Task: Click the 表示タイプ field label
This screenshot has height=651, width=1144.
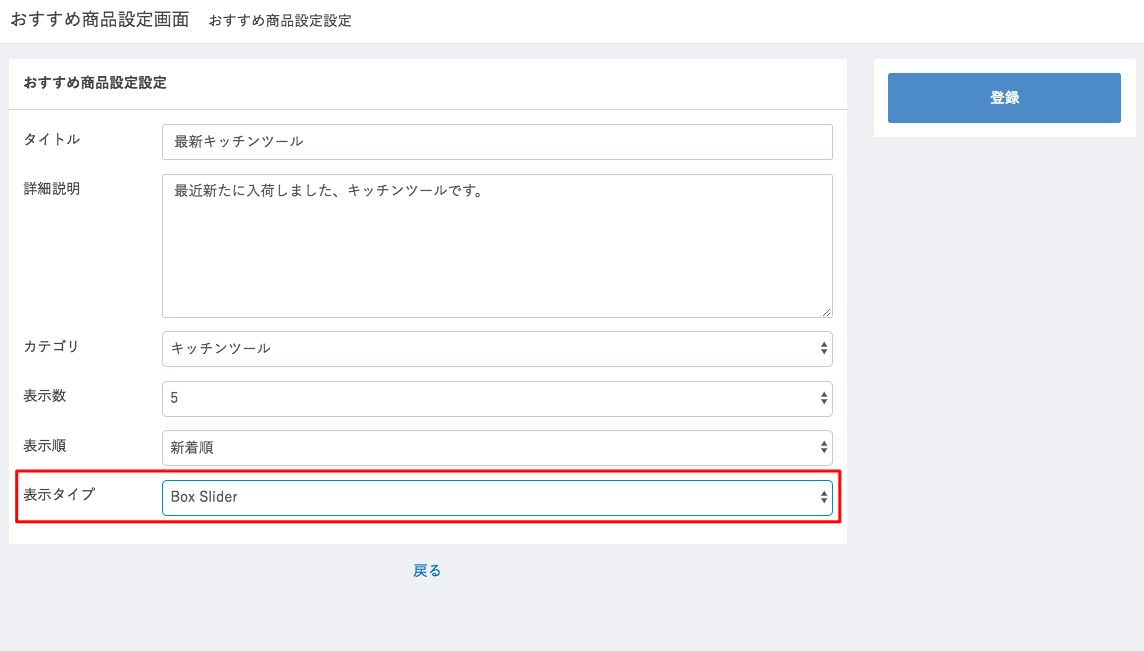Action: [59, 495]
